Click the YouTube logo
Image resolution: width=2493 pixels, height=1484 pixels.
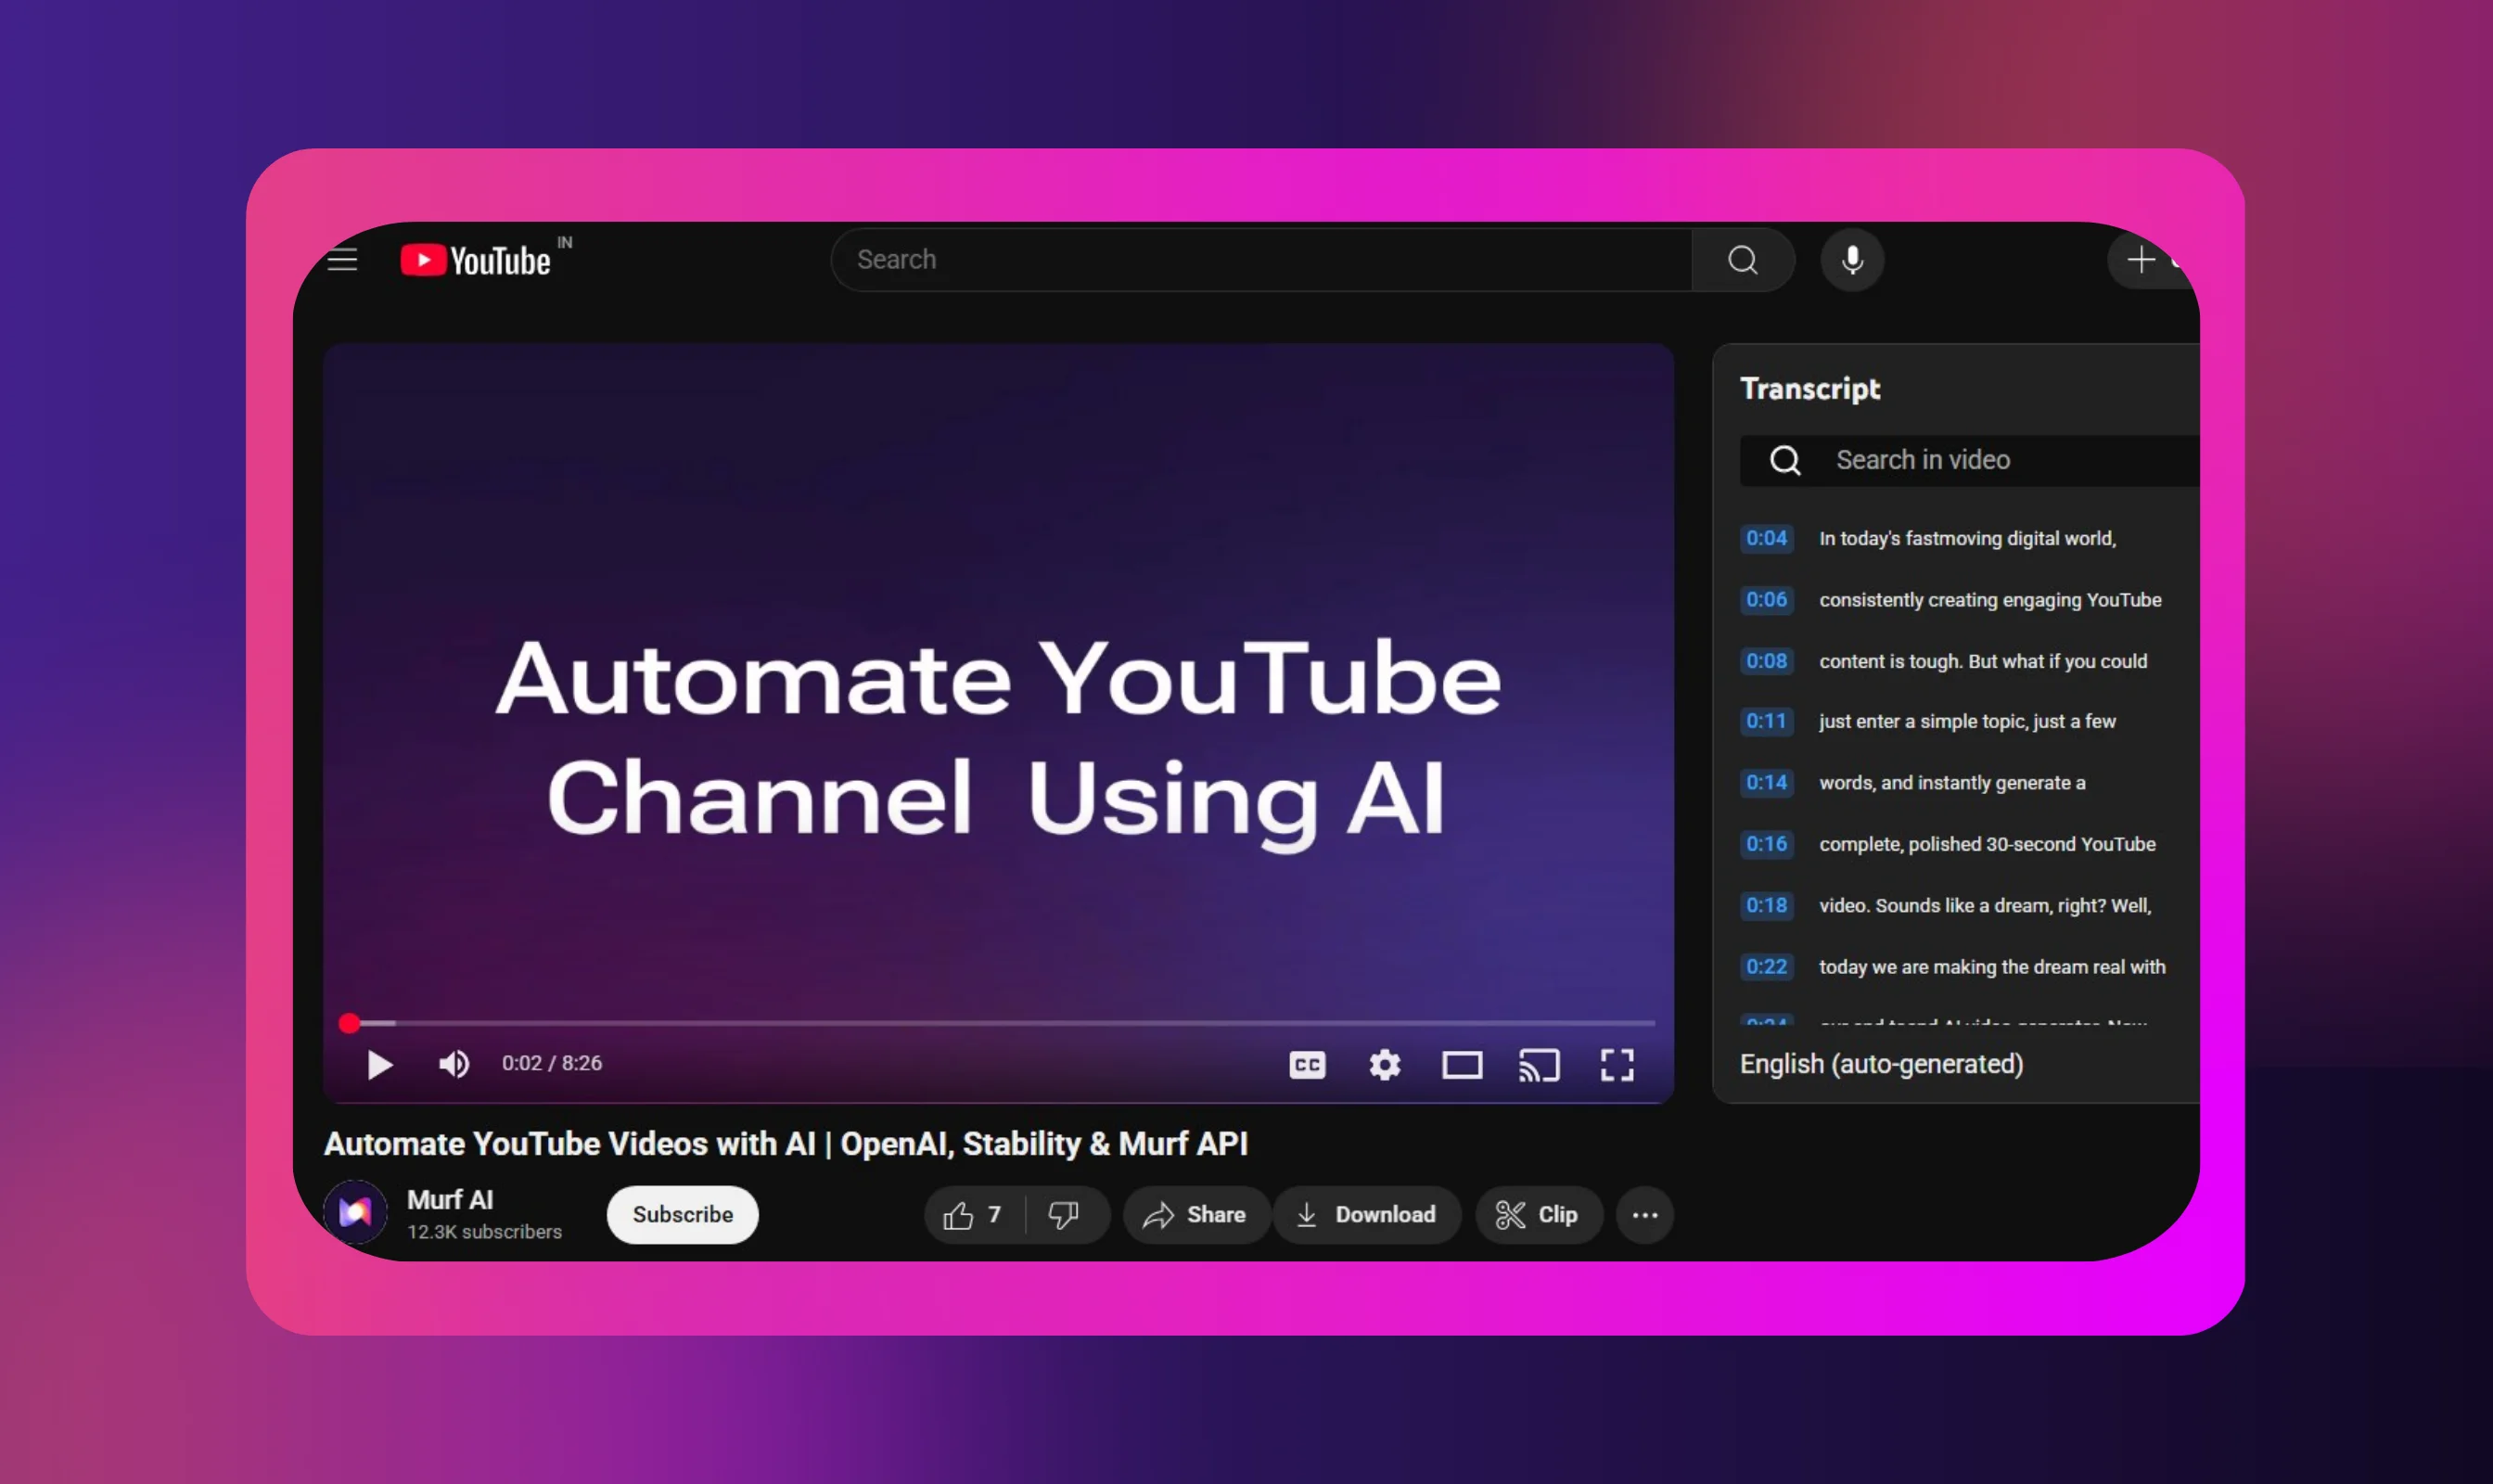click(476, 260)
